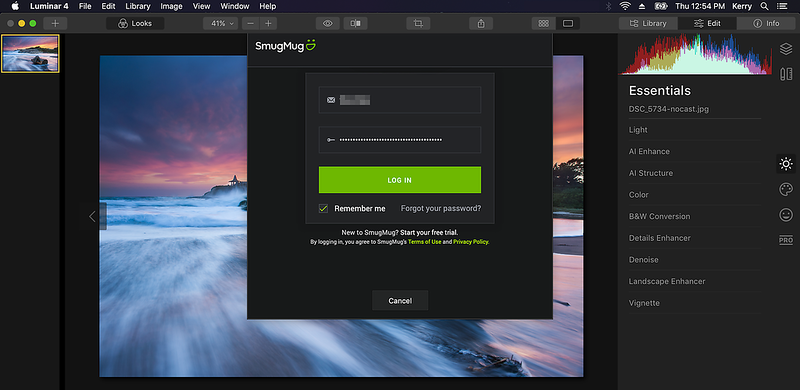
Task: Zoom out with the minus button
Action: [250, 23]
